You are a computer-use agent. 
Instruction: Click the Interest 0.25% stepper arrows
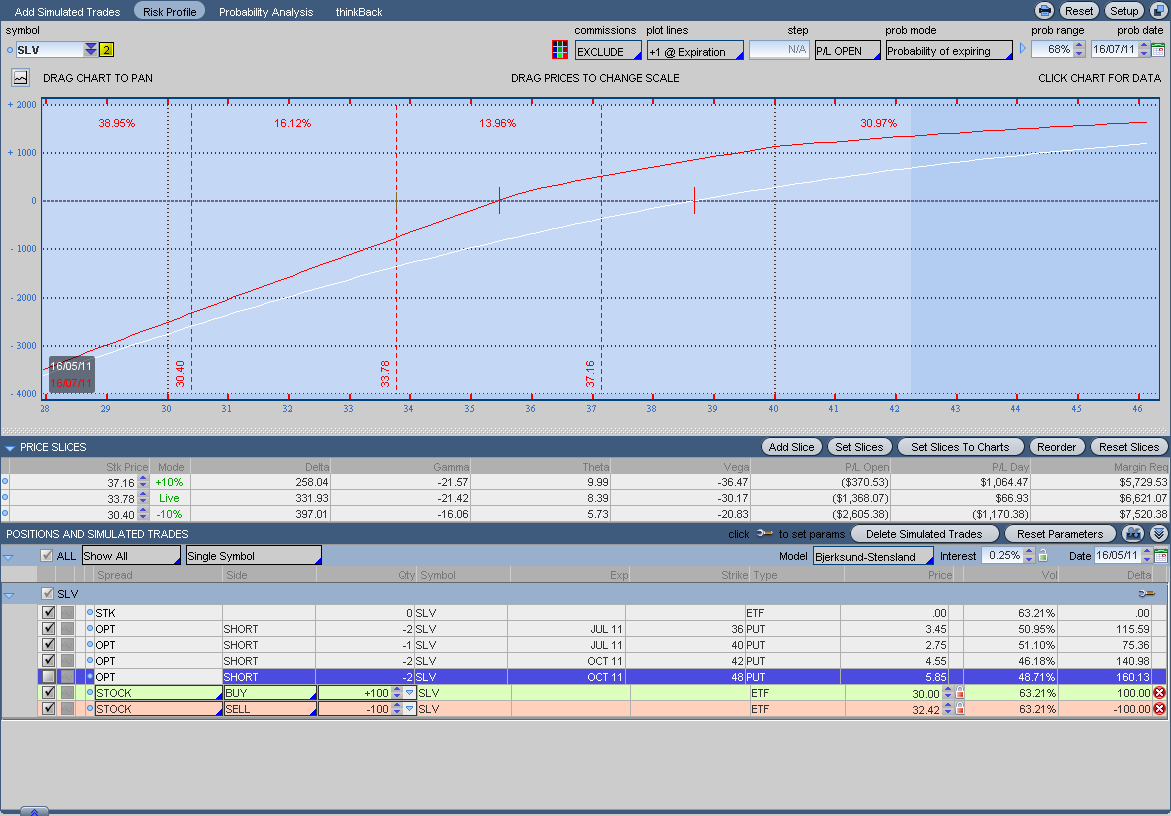tap(1029, 555)
